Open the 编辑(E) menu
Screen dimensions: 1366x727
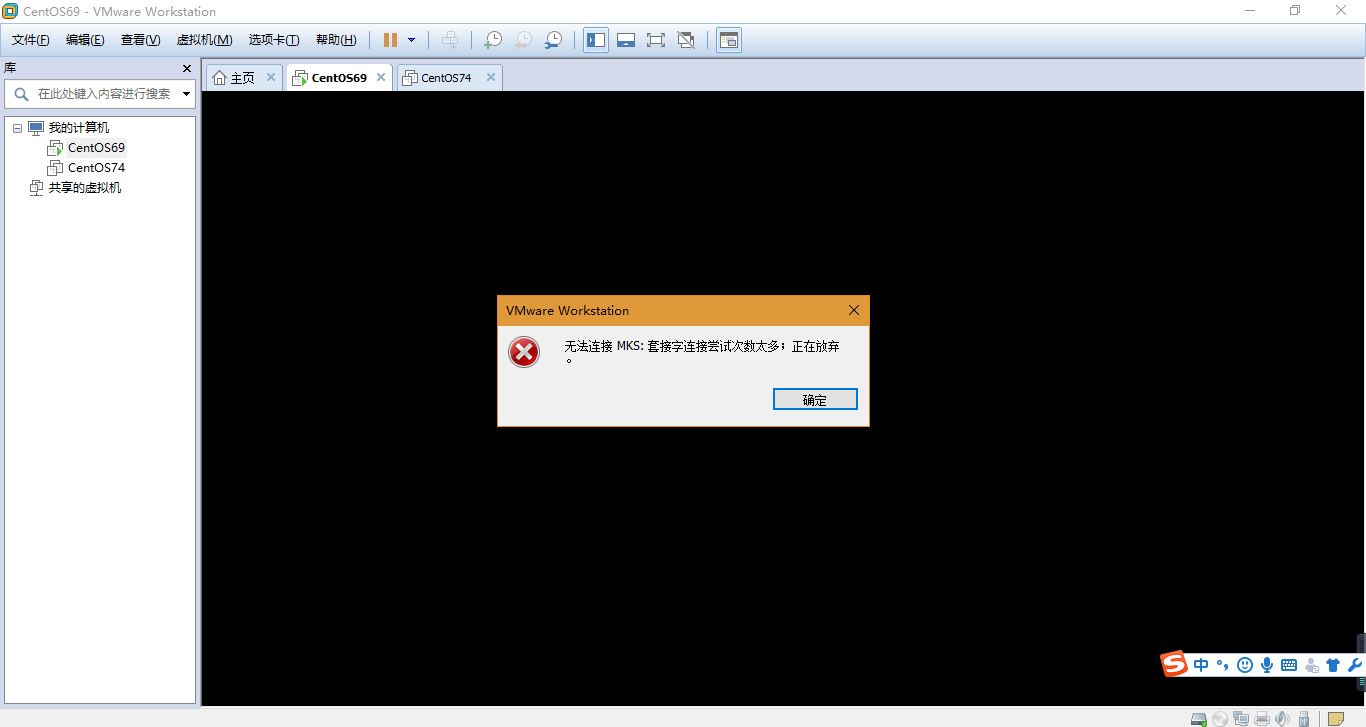(85, 40)
